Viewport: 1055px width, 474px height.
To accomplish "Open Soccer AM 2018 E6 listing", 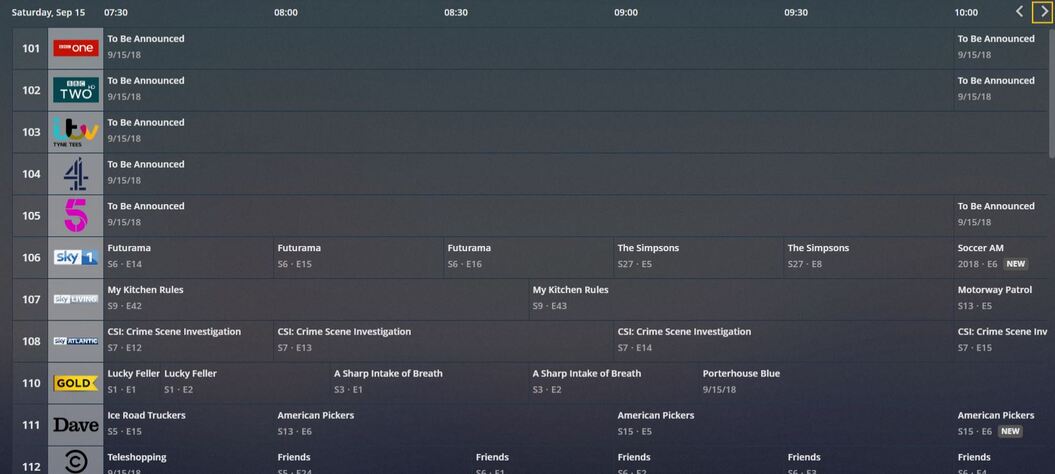I will pos(1001,257).
